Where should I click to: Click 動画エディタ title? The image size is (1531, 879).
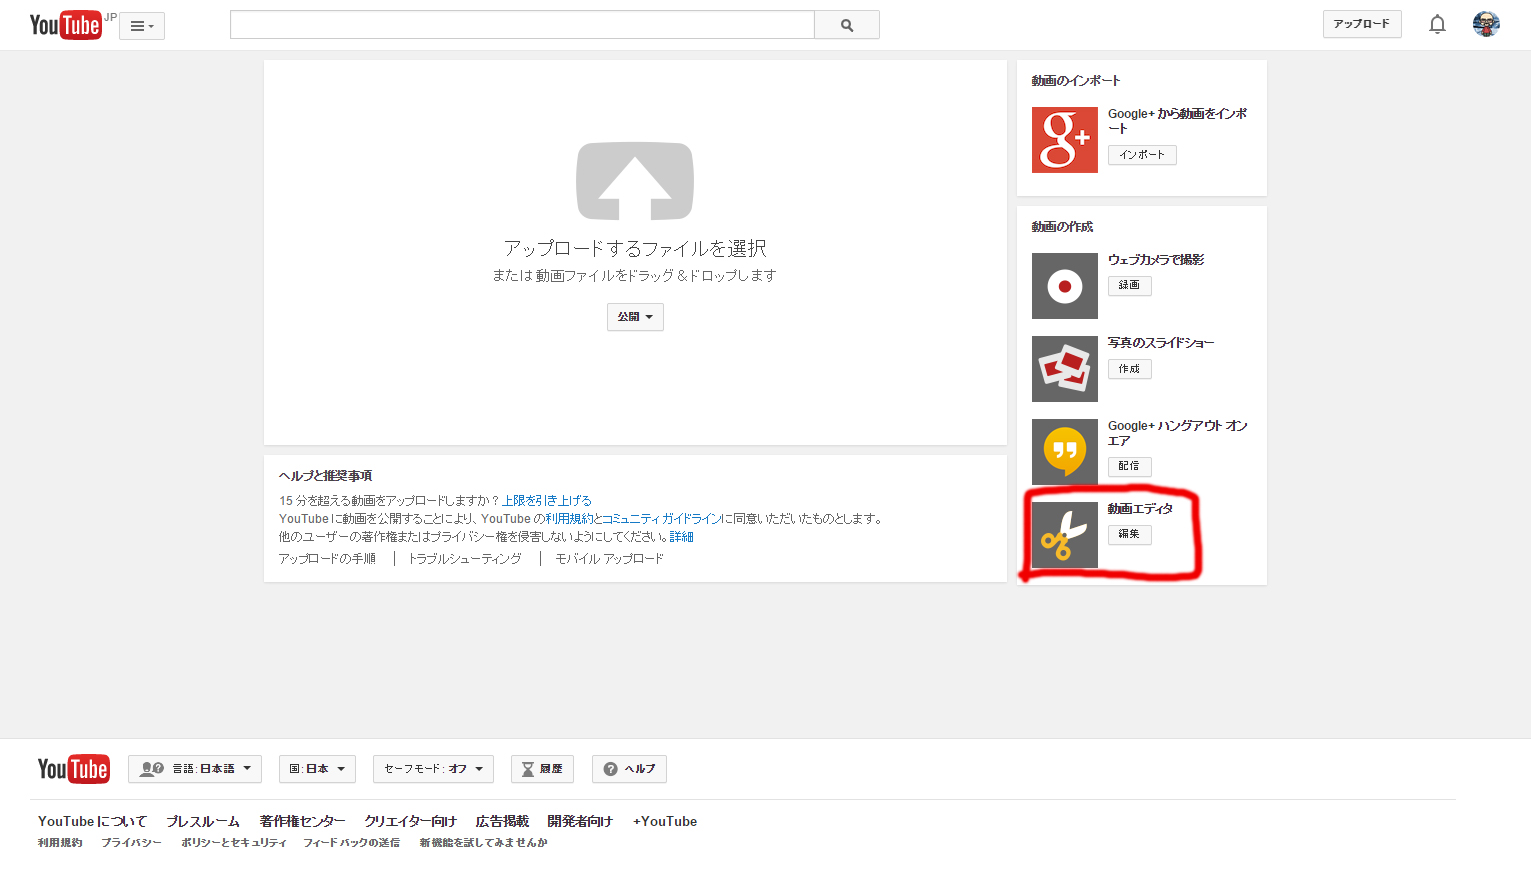point(1140,509)
